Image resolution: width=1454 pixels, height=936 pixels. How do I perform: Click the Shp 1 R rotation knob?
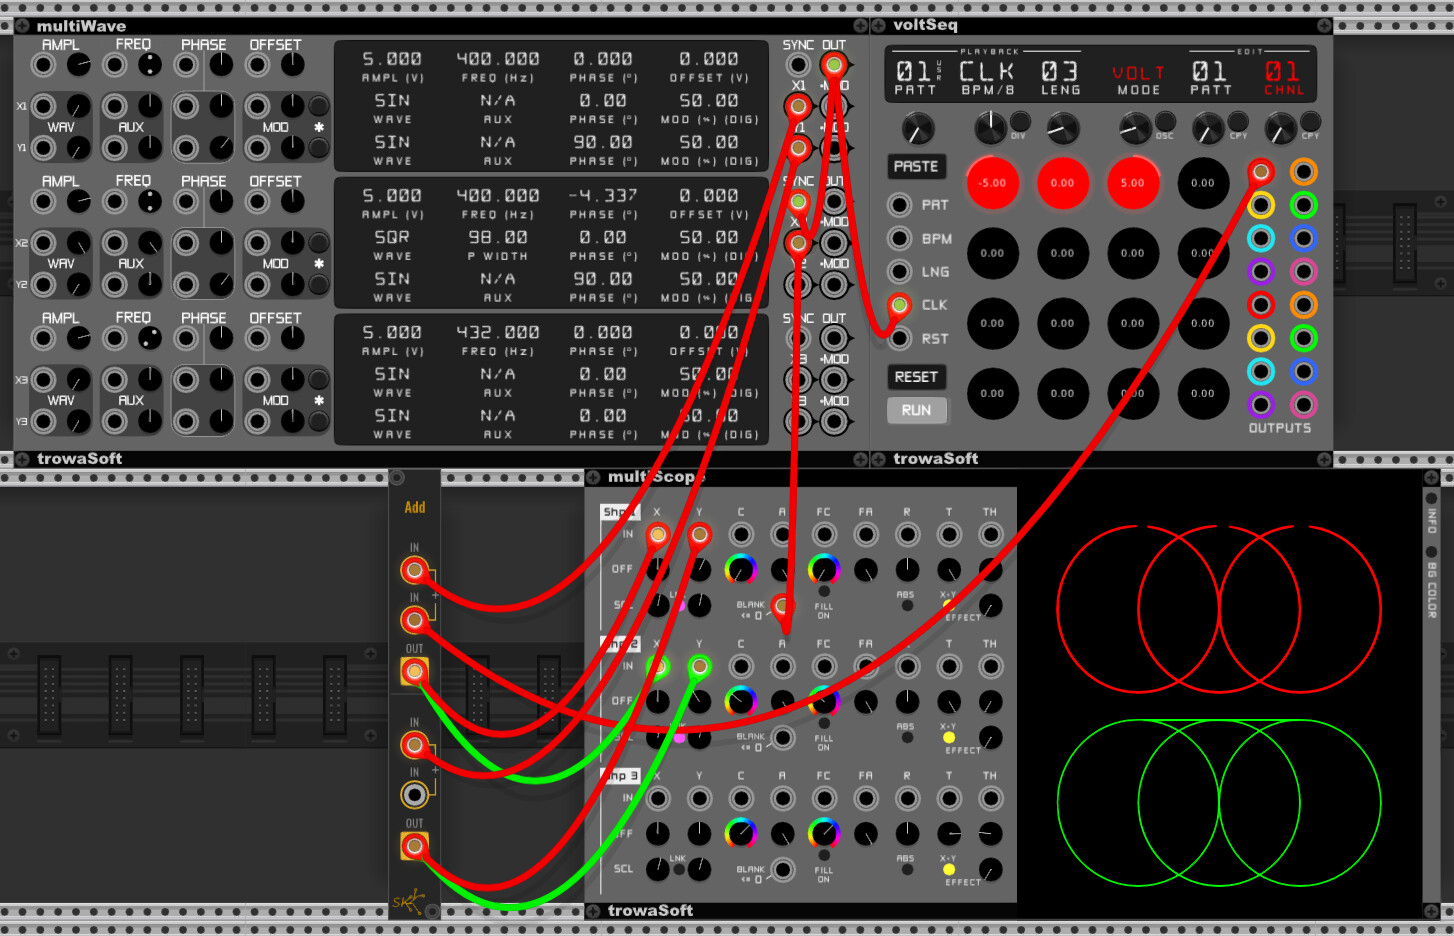tap(907, 569)
